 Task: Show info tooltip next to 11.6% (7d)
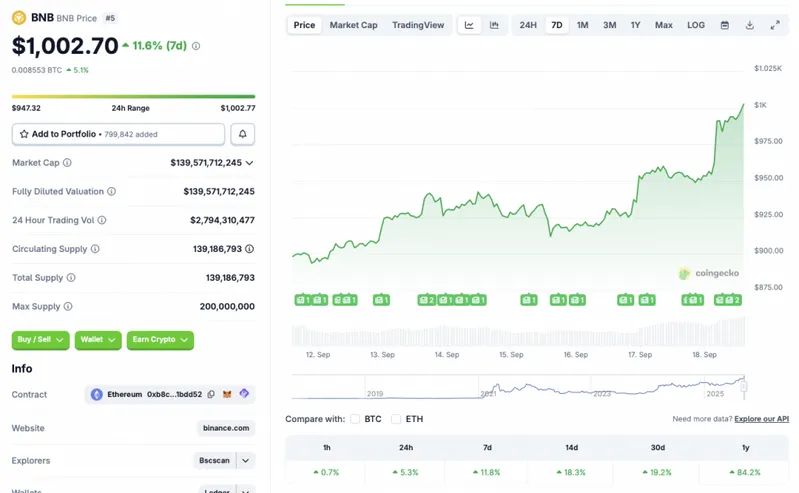(196, 46)
